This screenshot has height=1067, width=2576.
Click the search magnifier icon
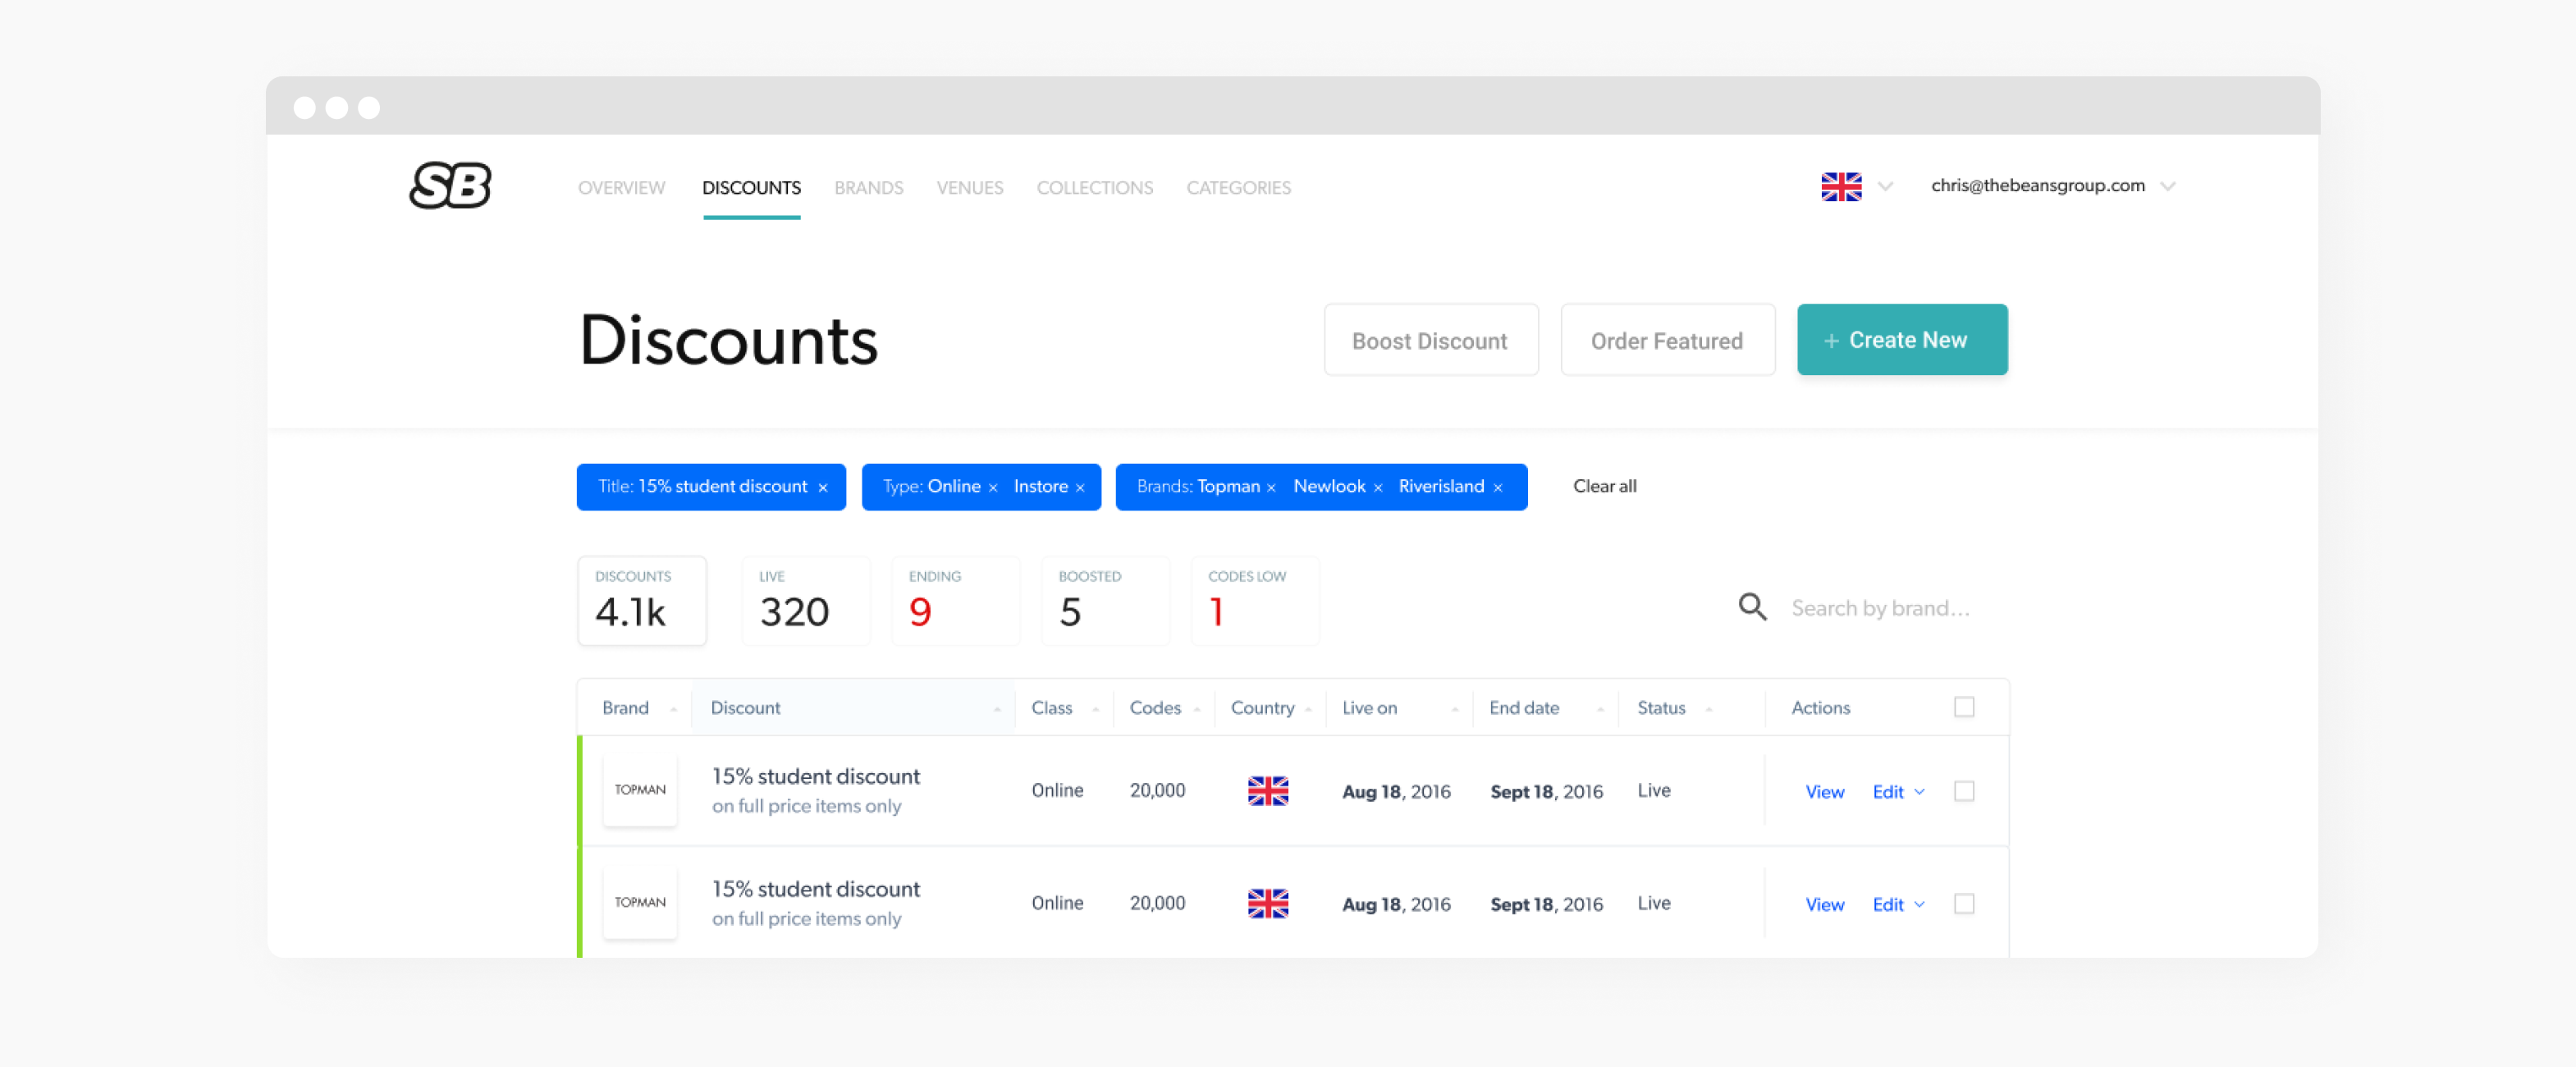point(1752,607)
